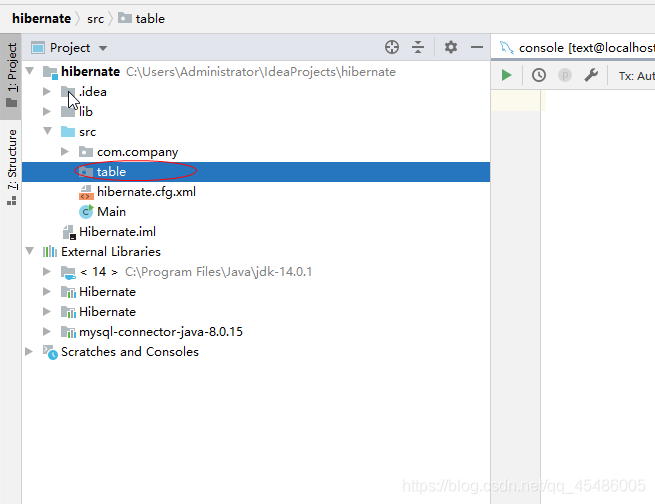Screen dimensions: 655x504
Task: Select the com.company package label
Action: pos(137,152)
